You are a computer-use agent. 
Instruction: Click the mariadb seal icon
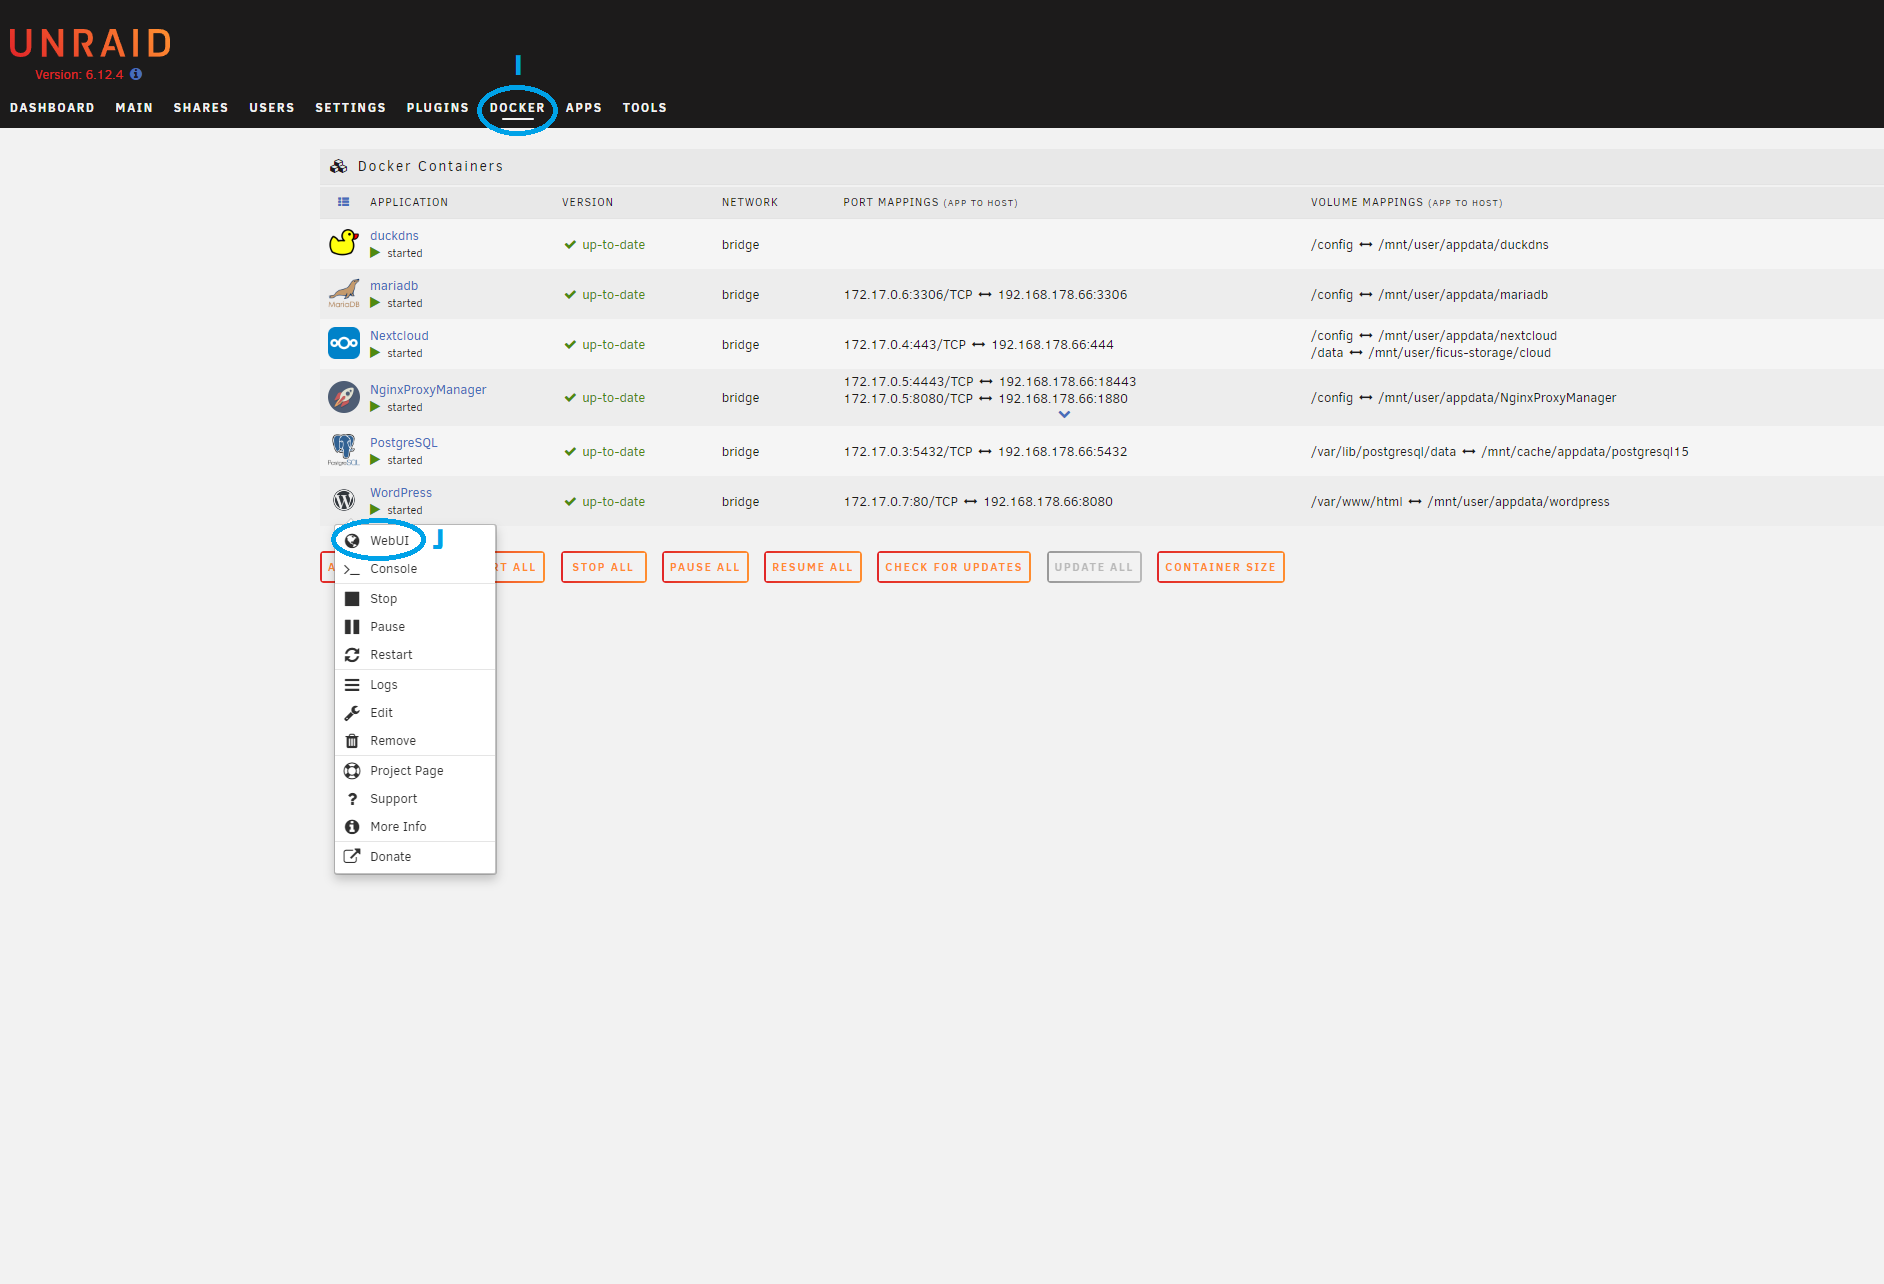coord(343,293)
